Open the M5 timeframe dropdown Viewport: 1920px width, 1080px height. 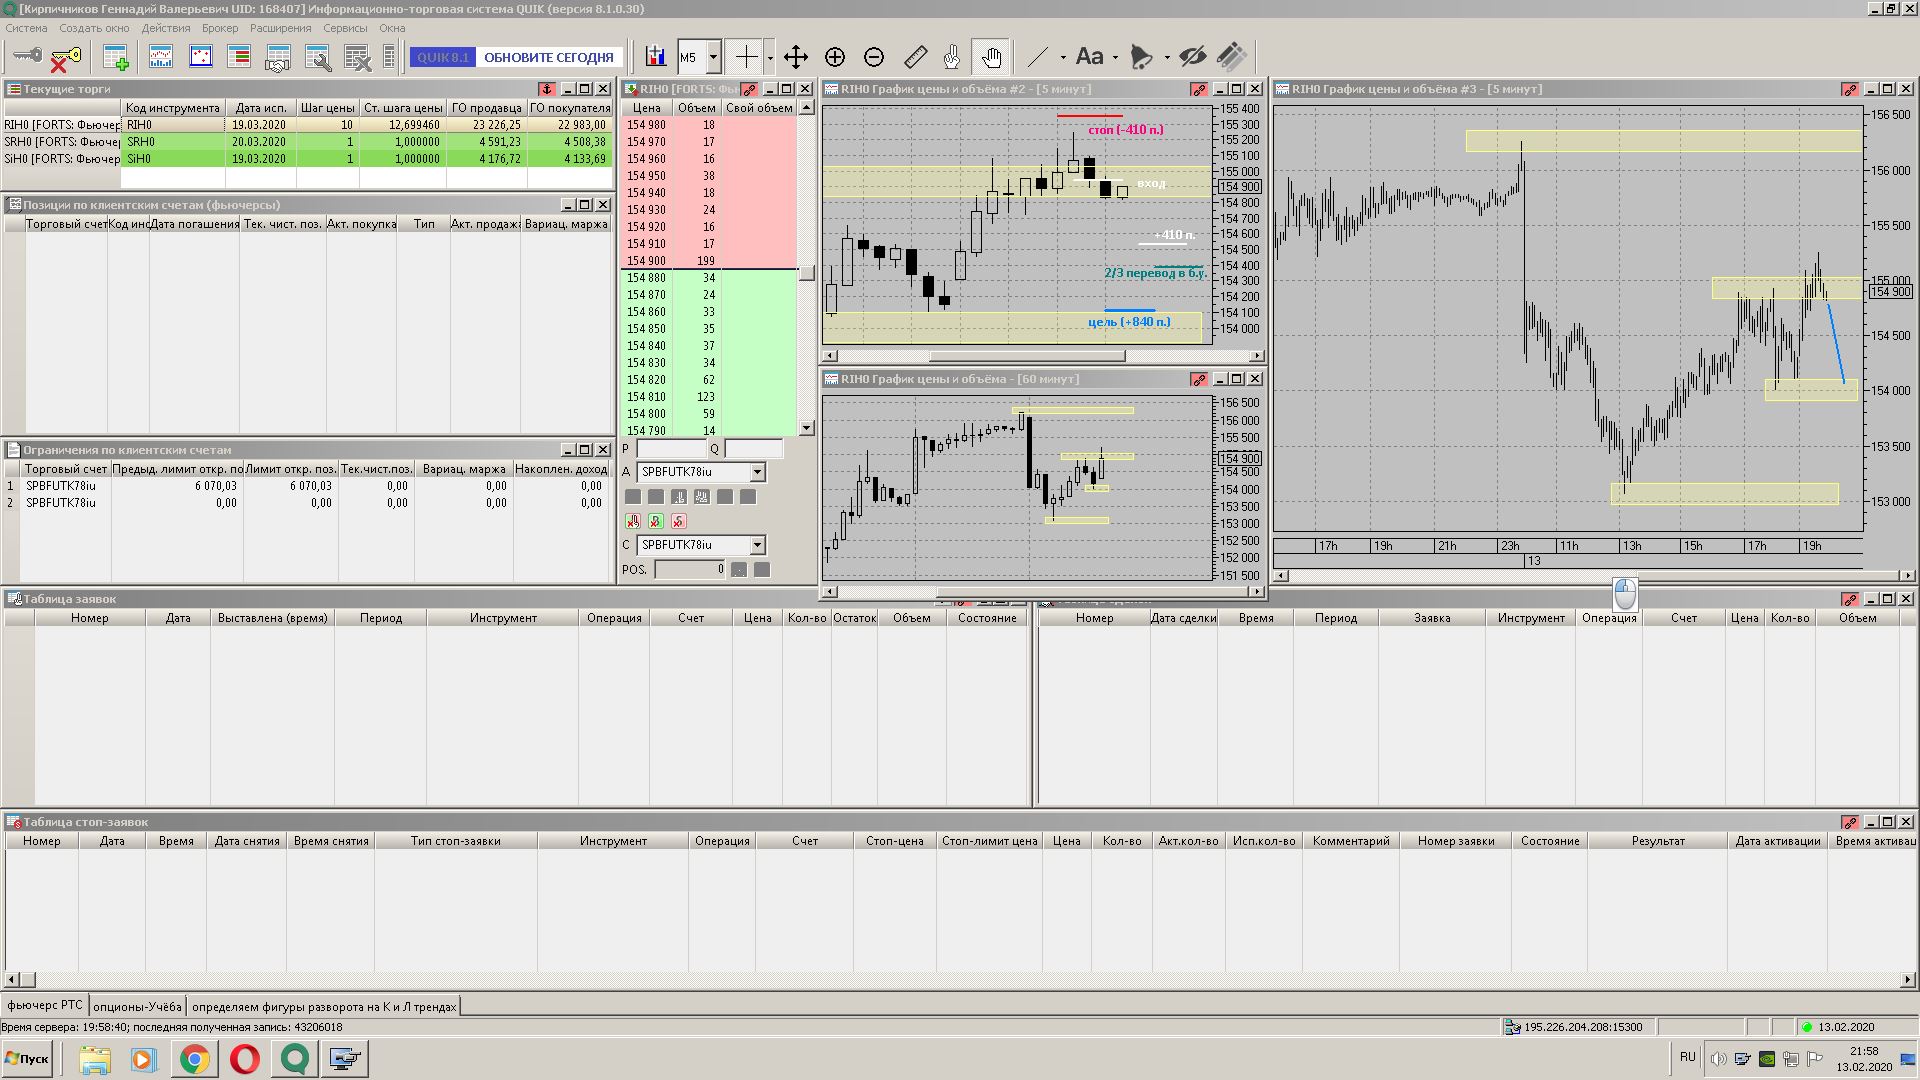(x=713, y=57)
